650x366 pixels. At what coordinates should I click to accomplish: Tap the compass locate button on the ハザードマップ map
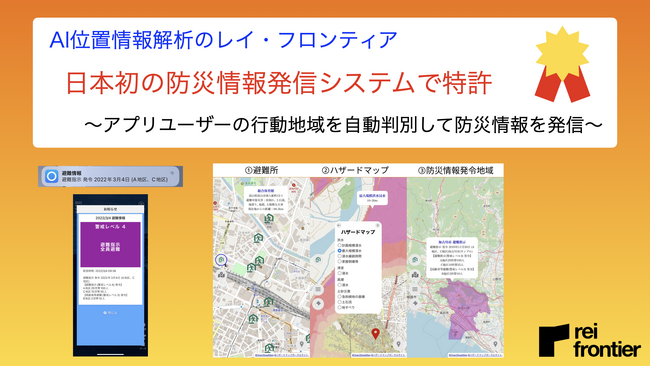(x=318, y=304)
